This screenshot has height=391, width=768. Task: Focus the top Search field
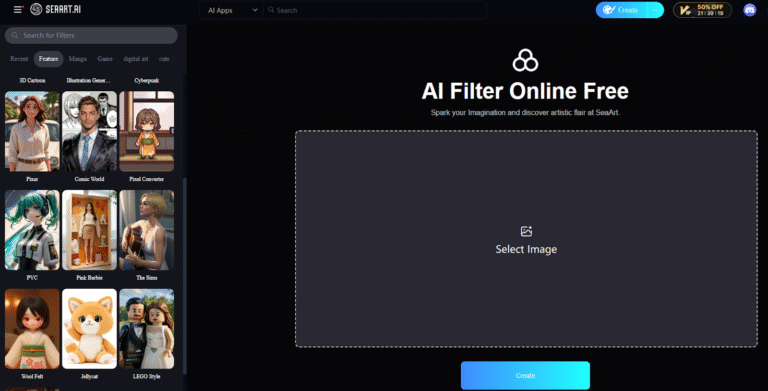[375, 10]
